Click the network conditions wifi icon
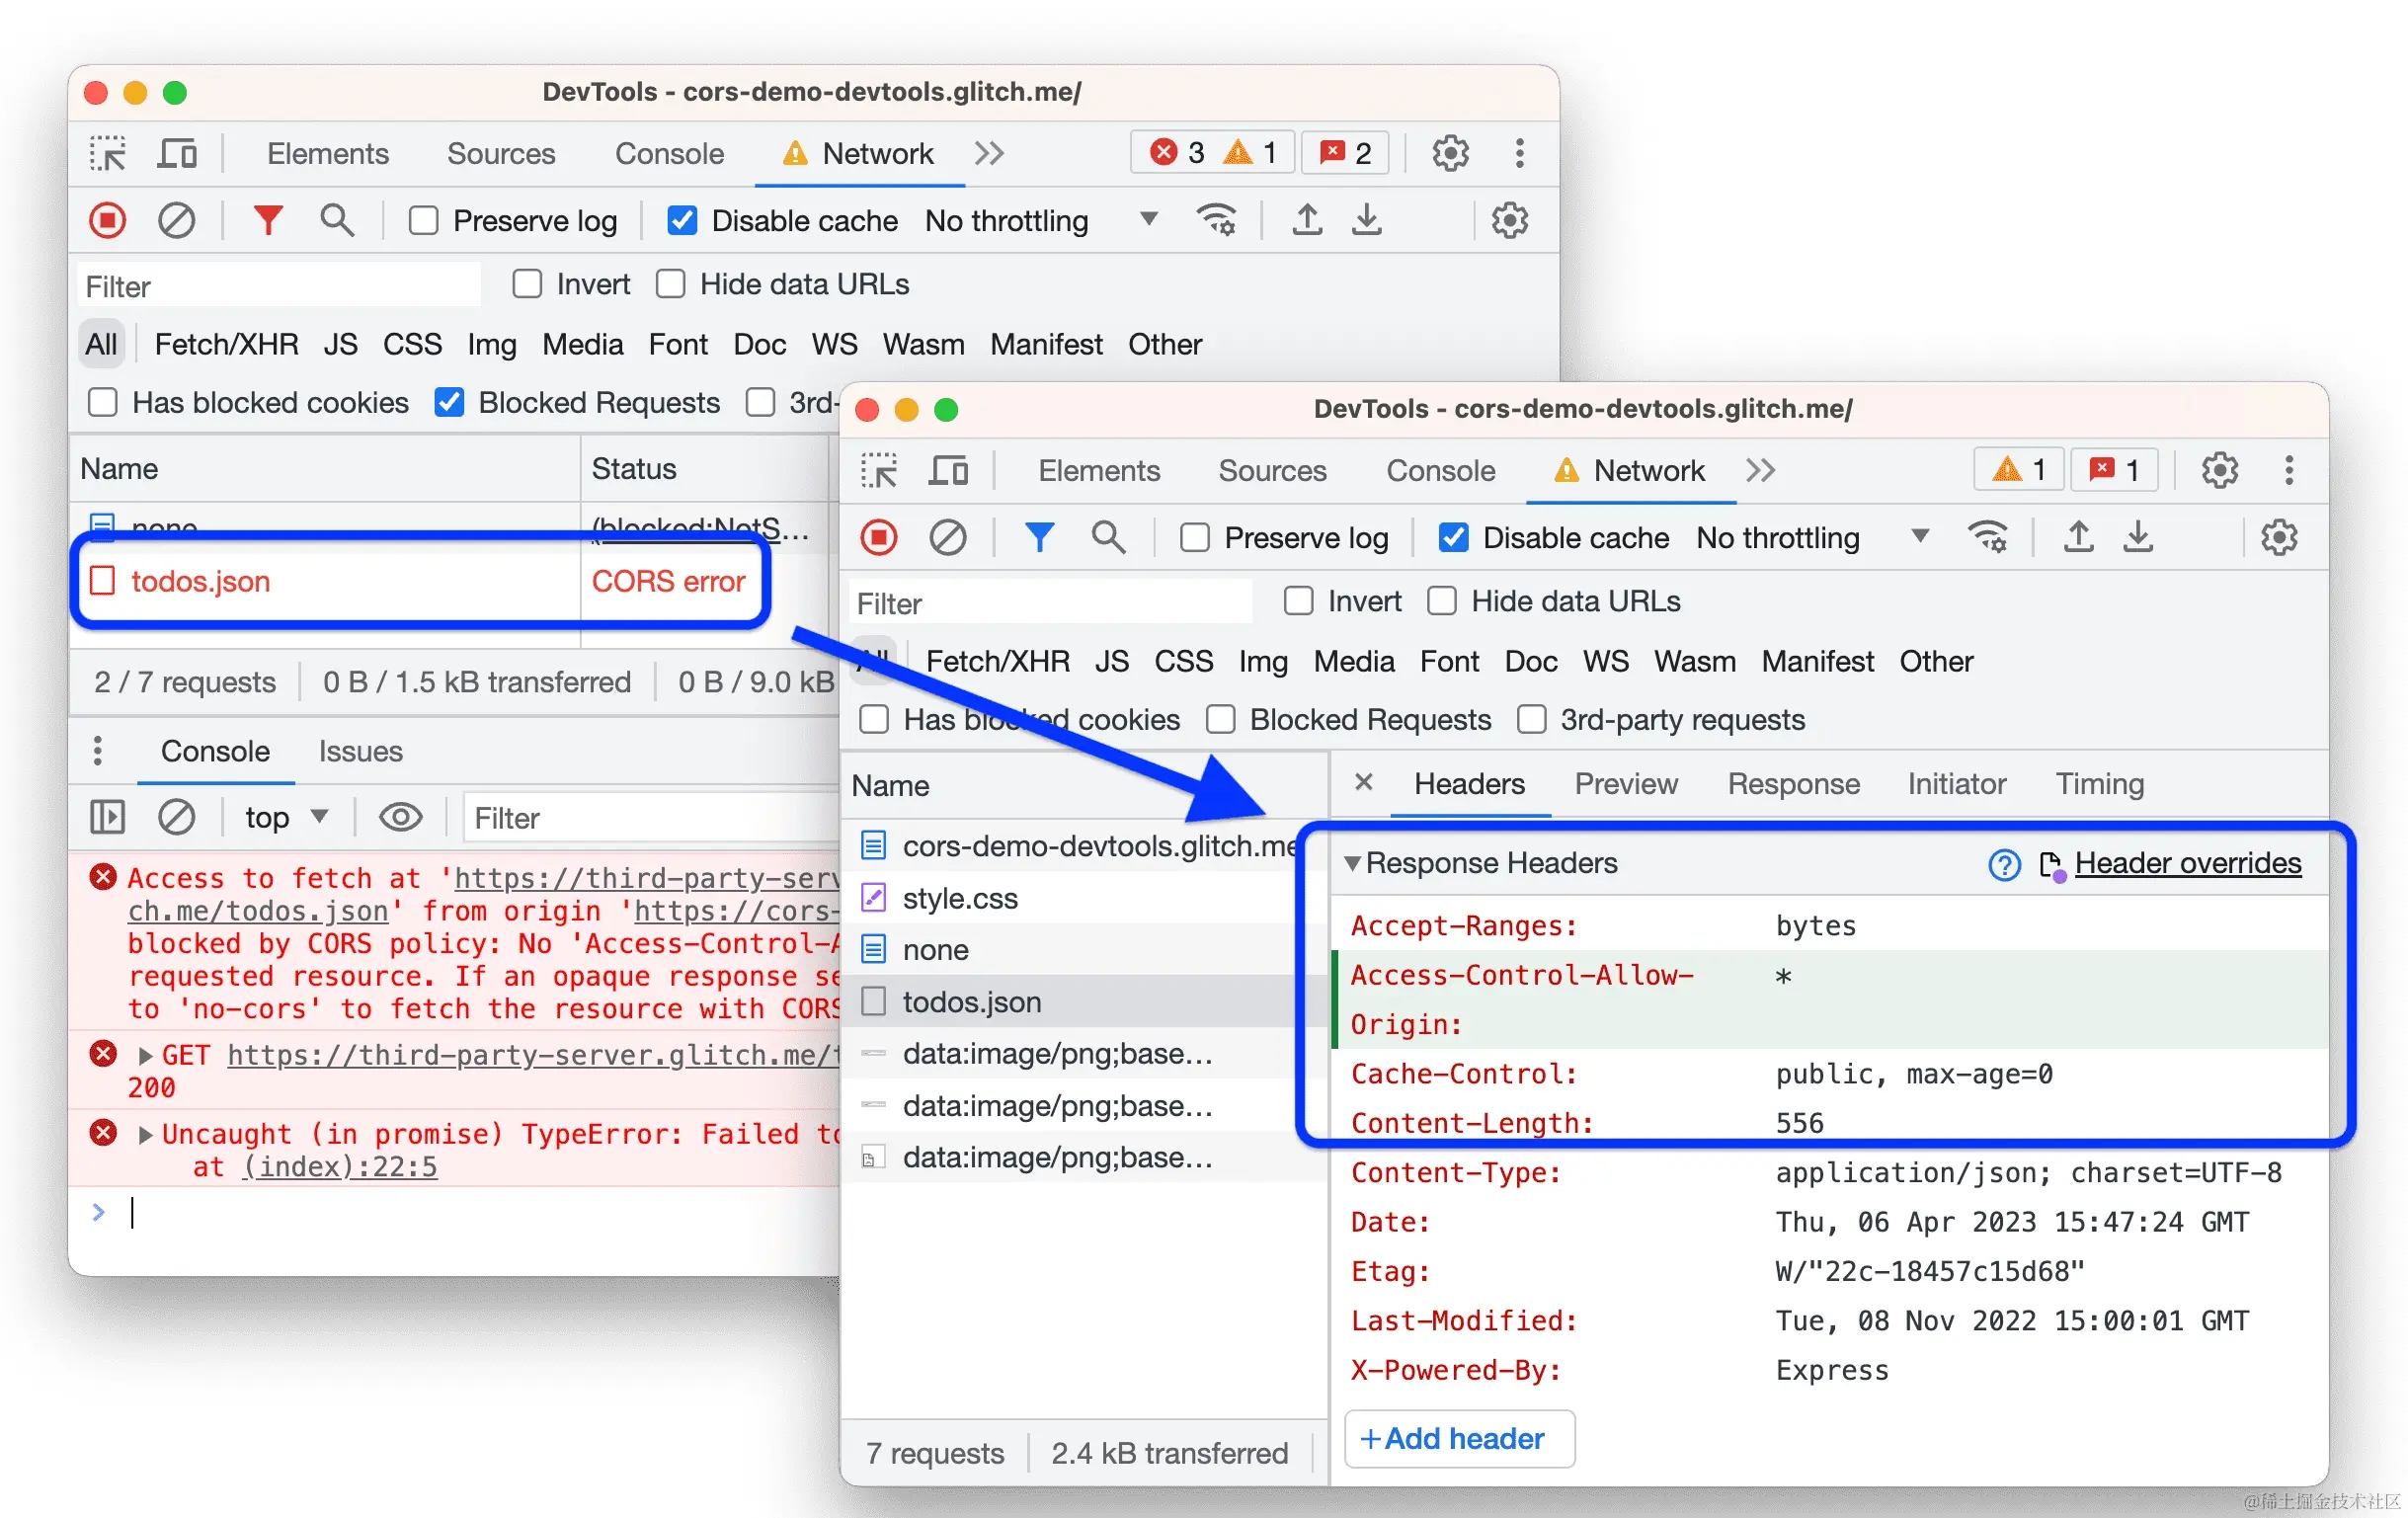2408x1518 pixels. (1987, 537)
